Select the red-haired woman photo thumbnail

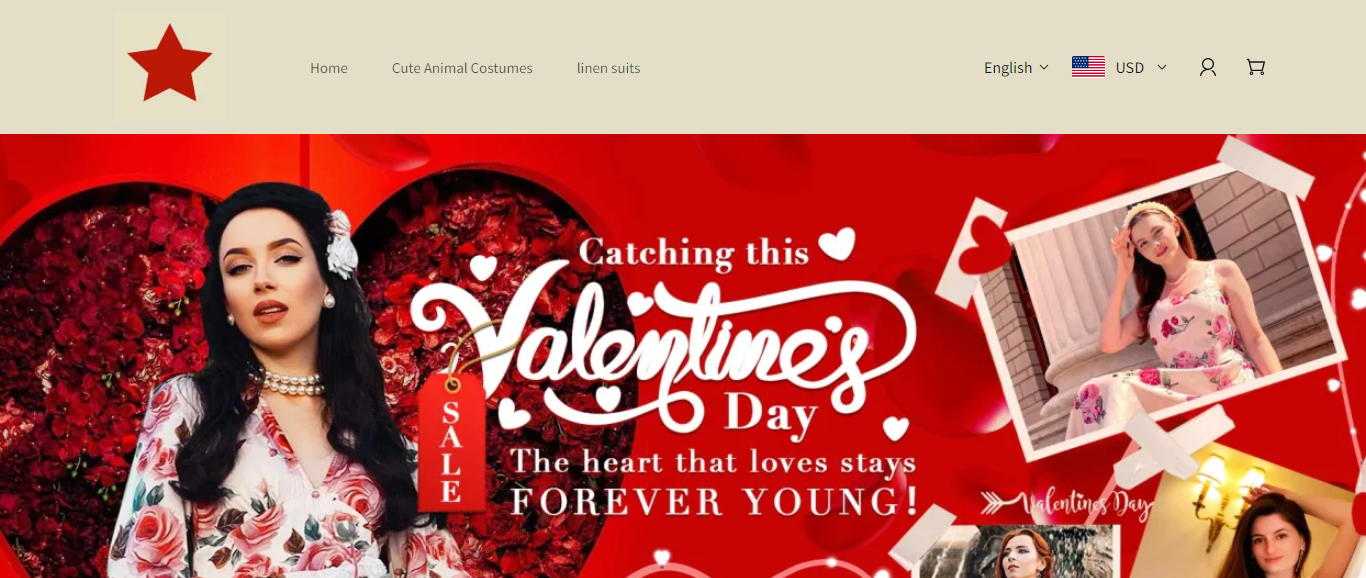[1015, 552]
